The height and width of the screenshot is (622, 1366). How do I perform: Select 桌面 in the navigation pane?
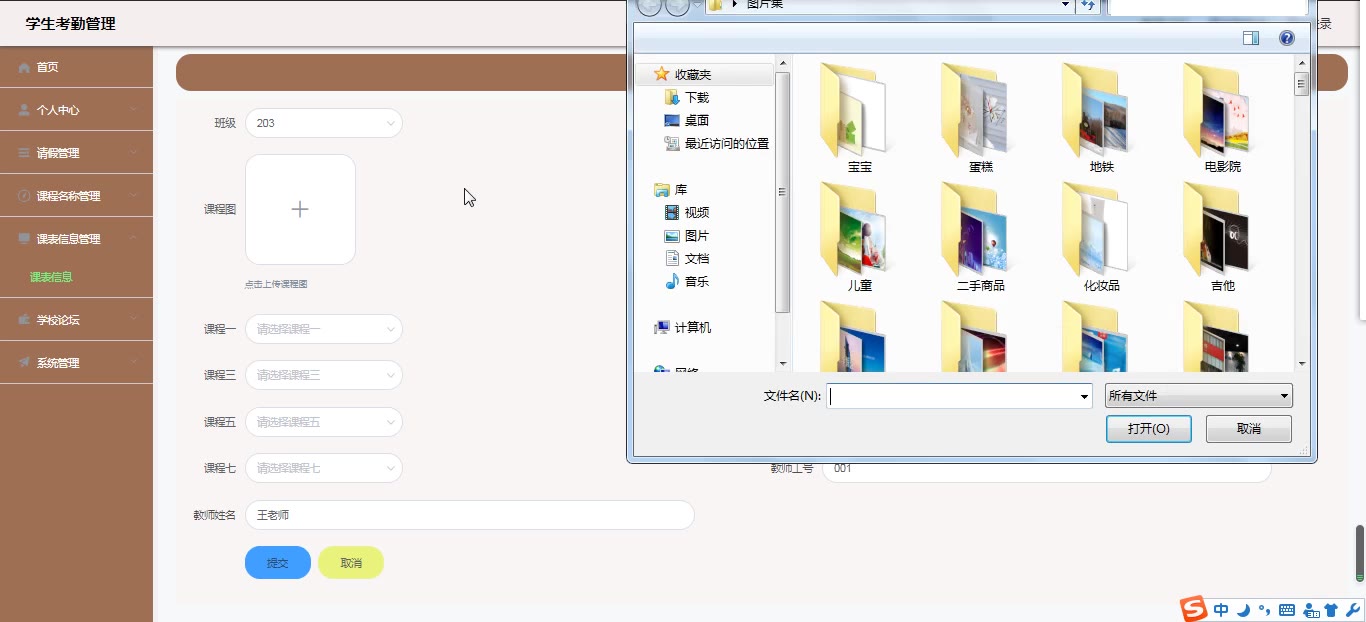point(696,121)
